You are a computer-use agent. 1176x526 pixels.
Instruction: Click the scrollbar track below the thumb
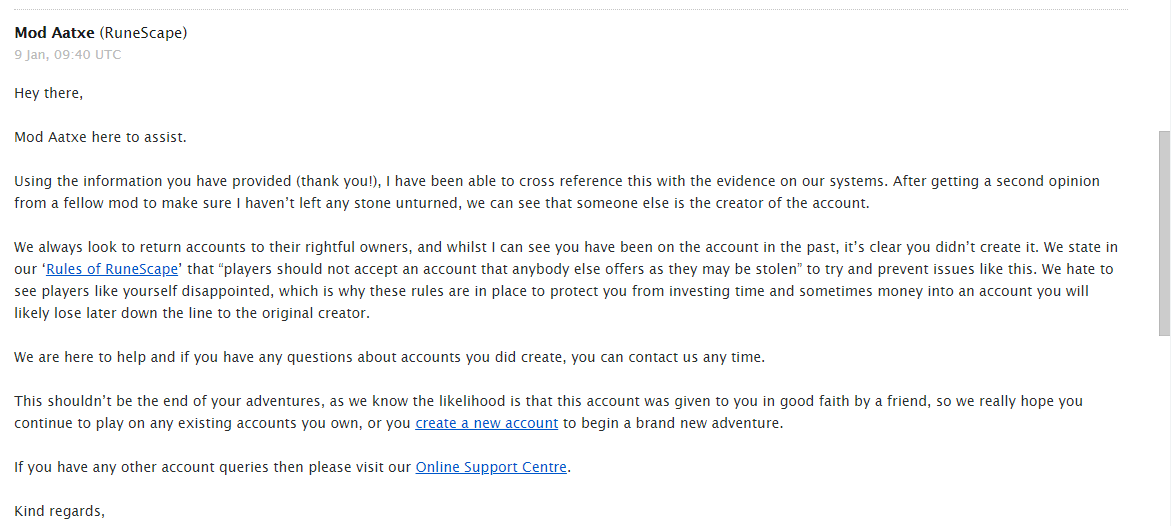(x=1164, y=430)
